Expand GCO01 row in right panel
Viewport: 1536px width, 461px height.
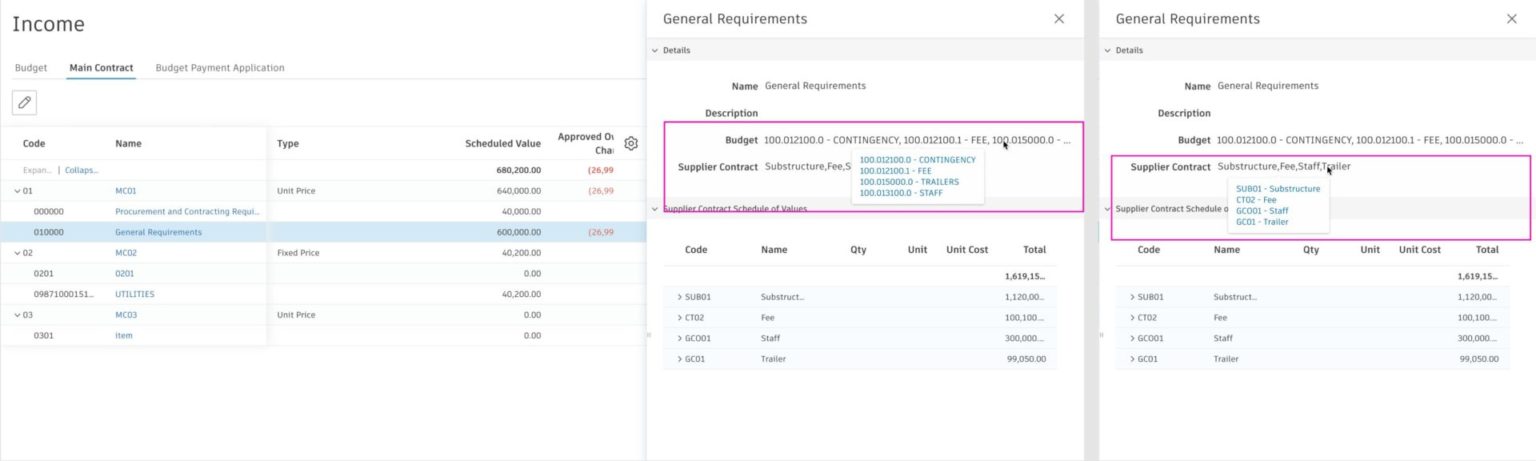[x=1132, y=338]
